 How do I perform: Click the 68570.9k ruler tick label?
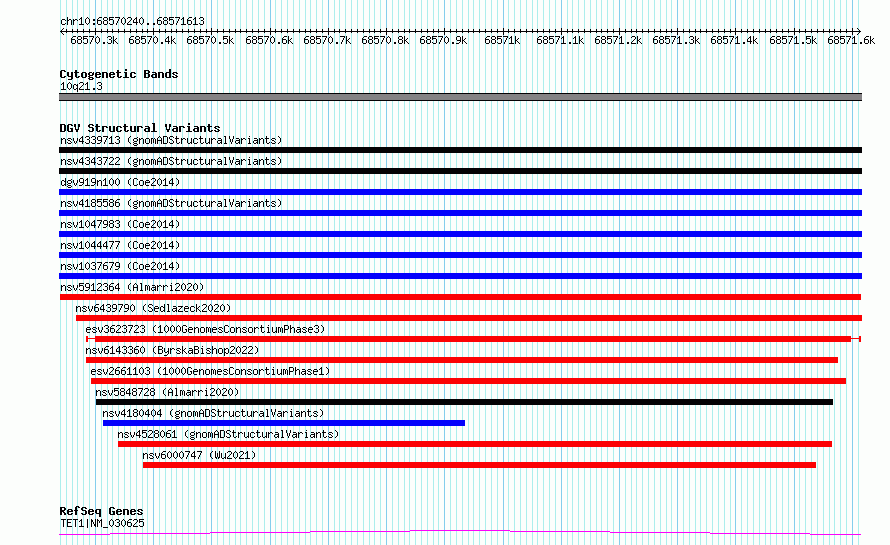coord(443,41)
